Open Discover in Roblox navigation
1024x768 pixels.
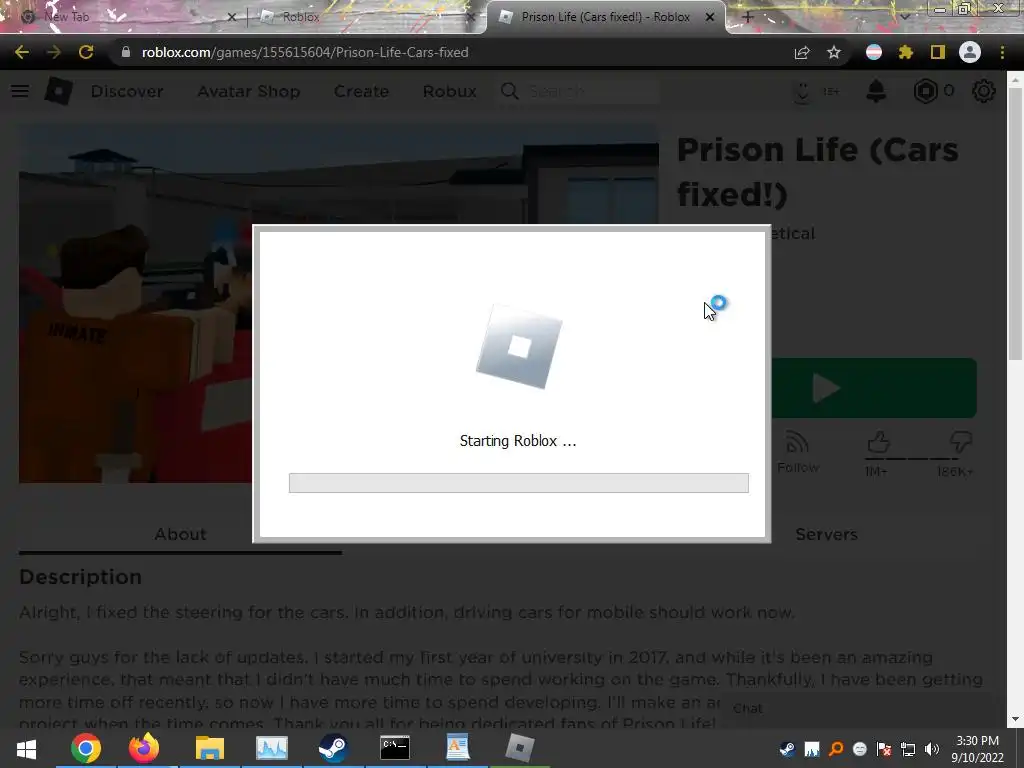pos(127,91)
